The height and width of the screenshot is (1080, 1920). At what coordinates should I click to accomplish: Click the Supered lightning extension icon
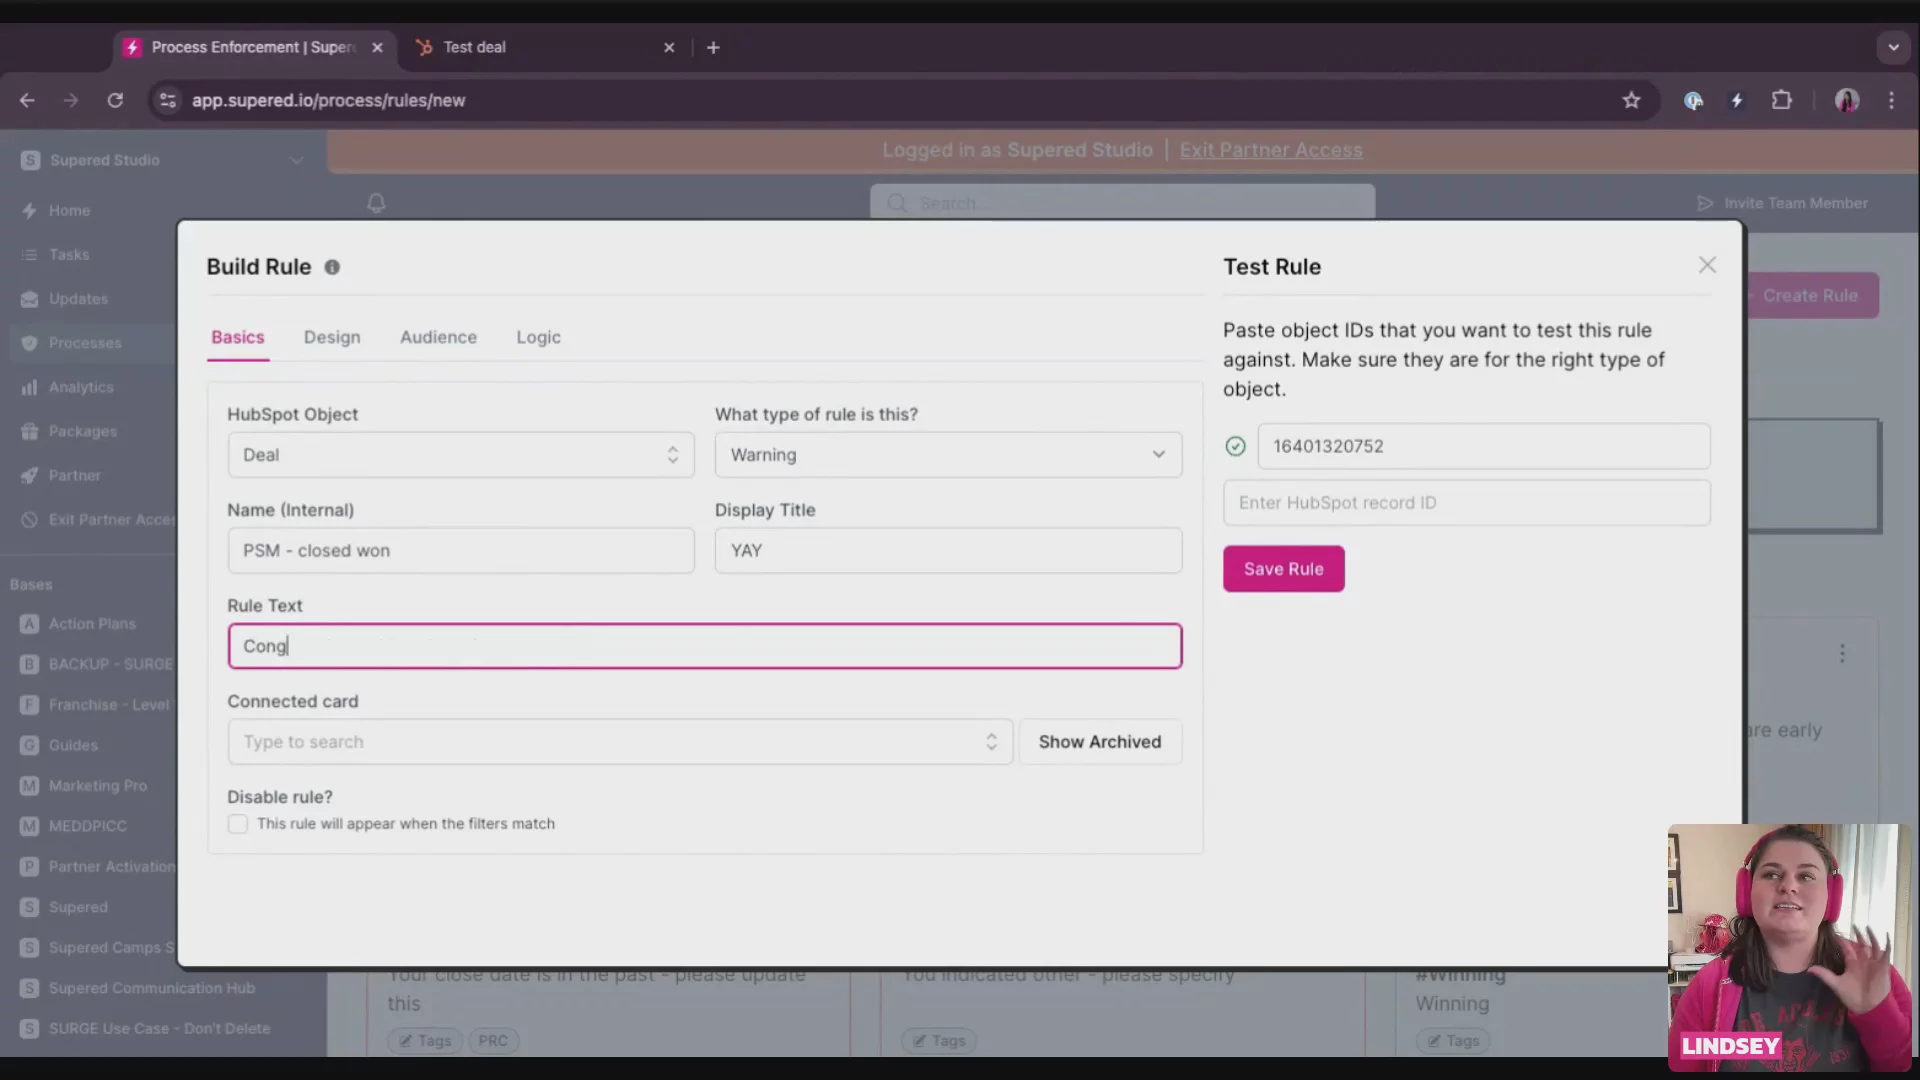tap(1737, 100)
